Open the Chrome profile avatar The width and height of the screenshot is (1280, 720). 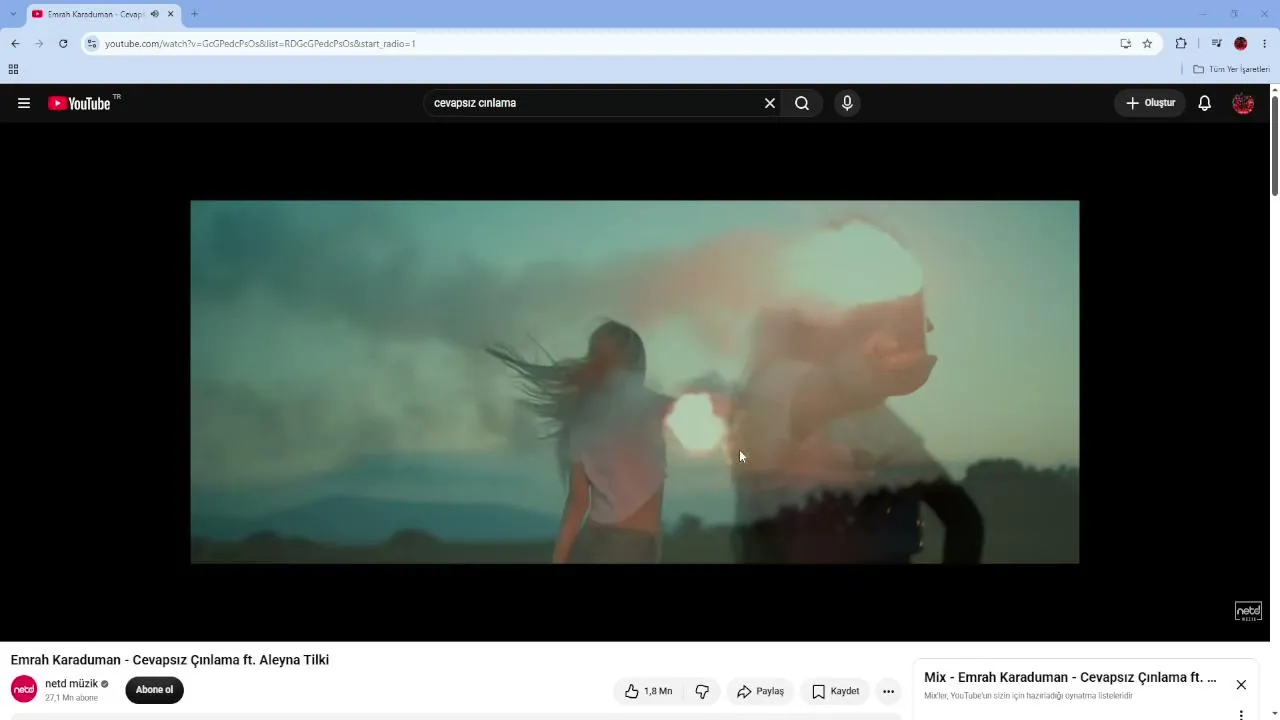click(1241, 43)
